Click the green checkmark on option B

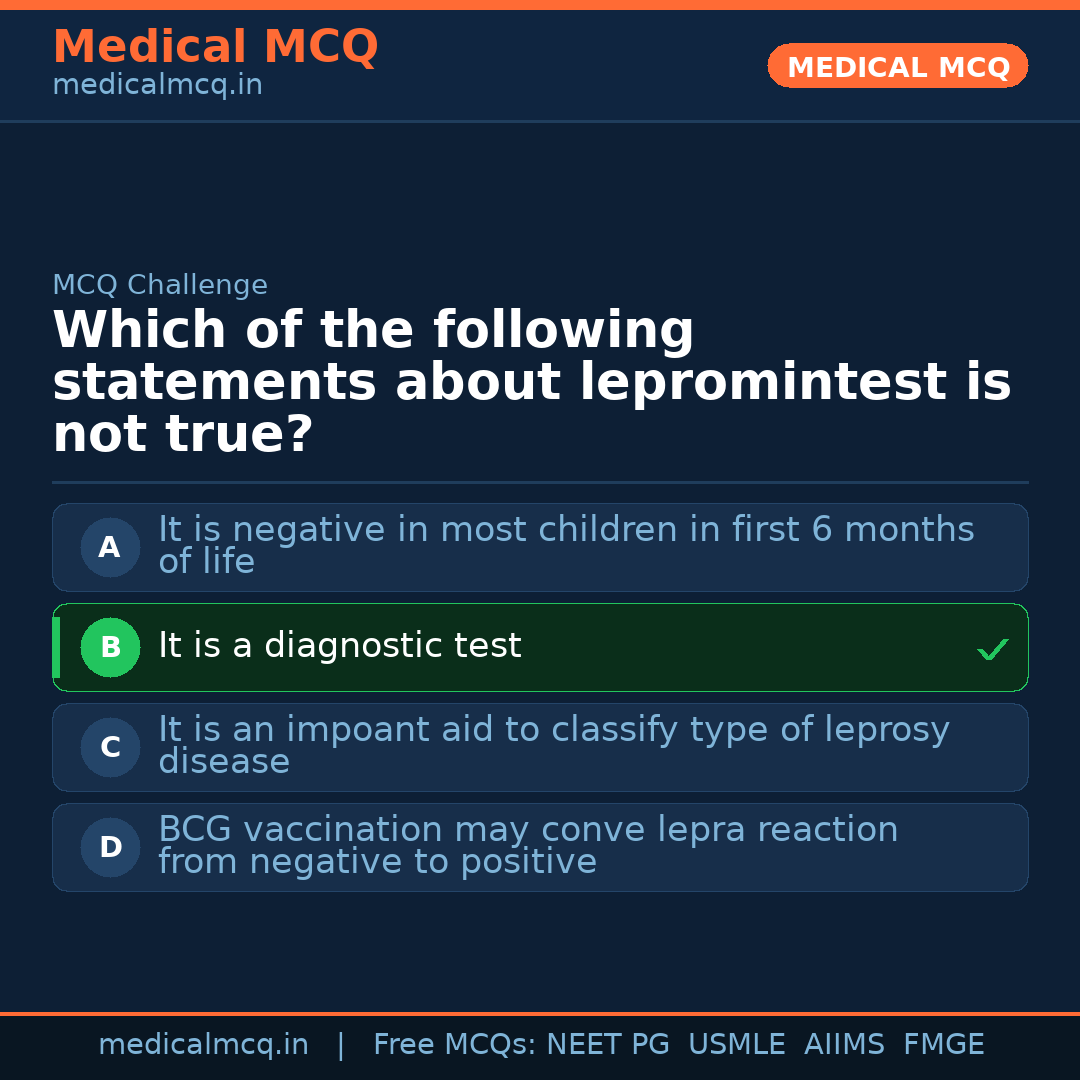click(992, 650)
